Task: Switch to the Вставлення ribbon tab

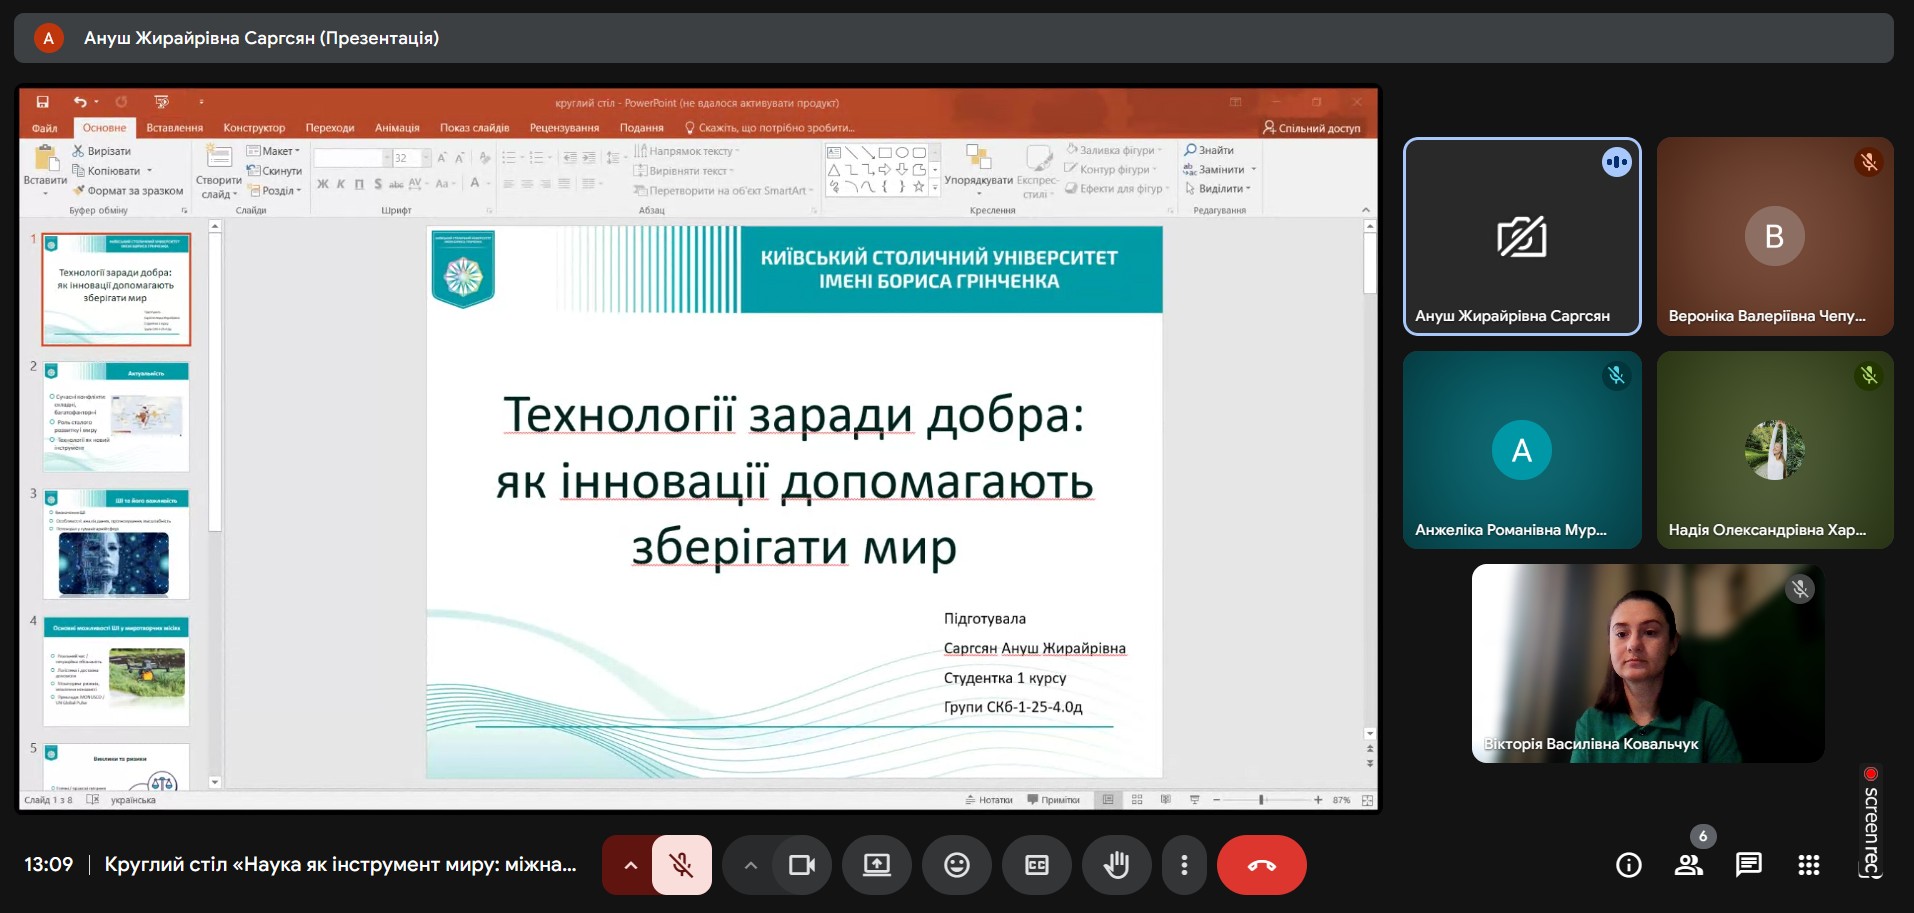Action: [x=174, y=128]
